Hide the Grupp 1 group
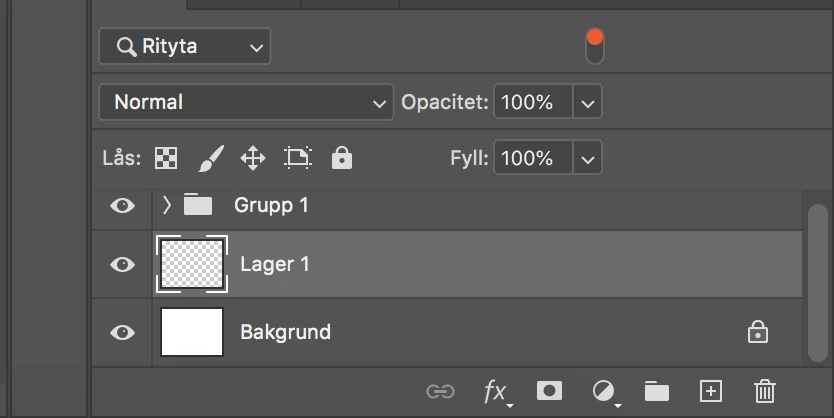834x418 pixels. coord(122,205)
